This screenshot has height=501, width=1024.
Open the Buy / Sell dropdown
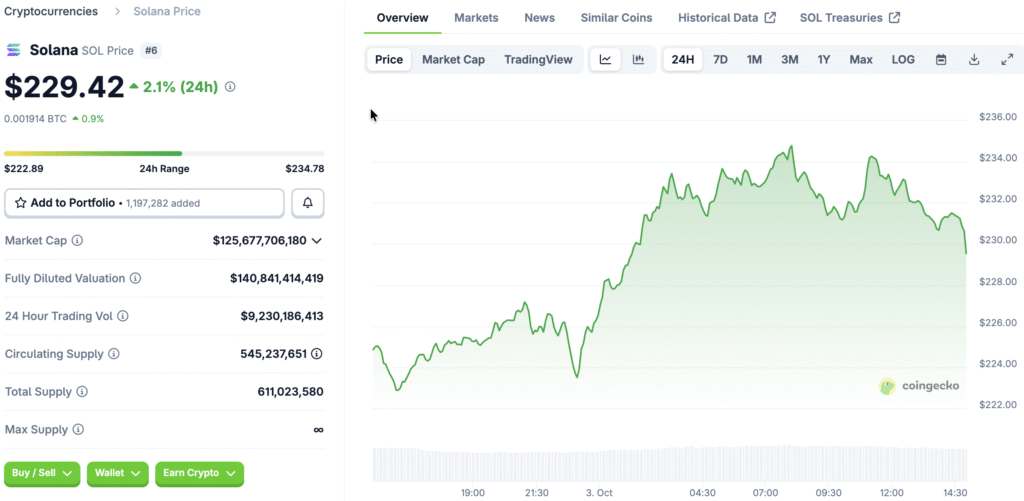[42, 473]
